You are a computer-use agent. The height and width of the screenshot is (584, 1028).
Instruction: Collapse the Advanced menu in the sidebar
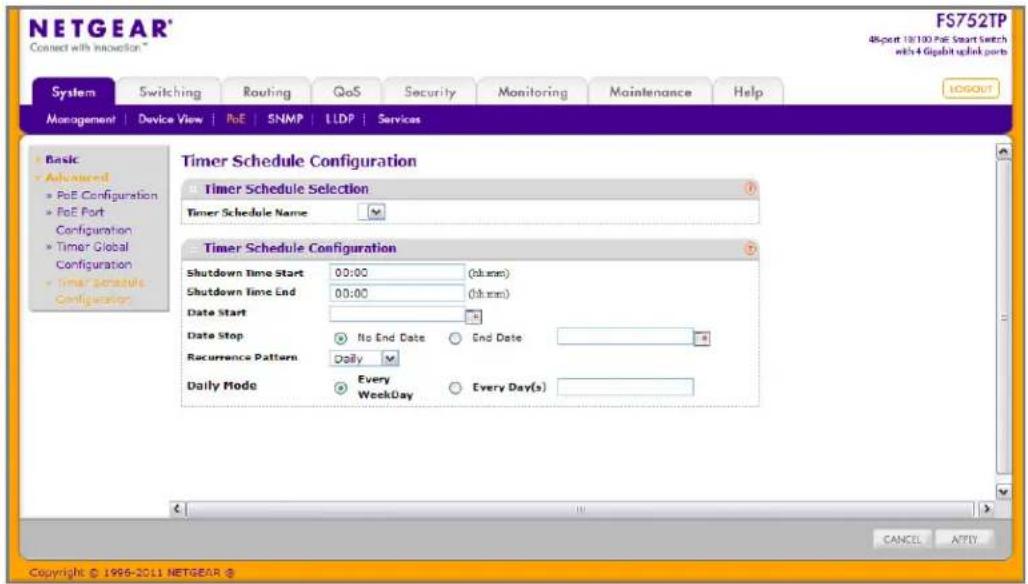pos(76,178)
